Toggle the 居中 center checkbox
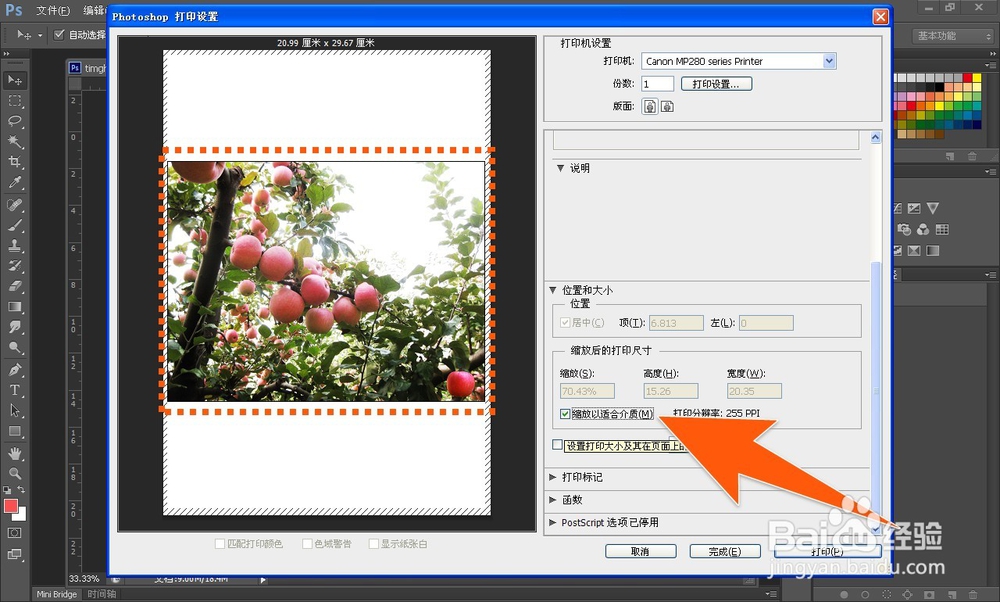Viewport: 1000px width, 602px height. [565, 323]
